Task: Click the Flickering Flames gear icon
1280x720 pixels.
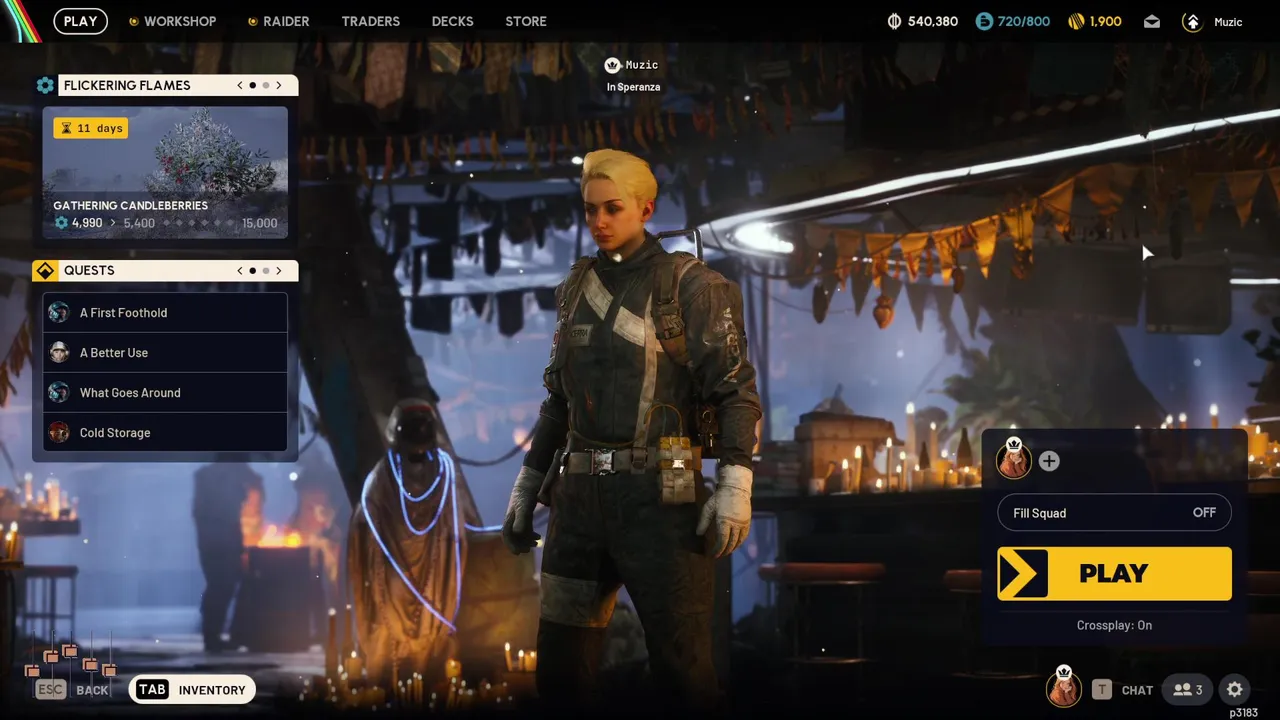Action: click(x=45, y=85)
